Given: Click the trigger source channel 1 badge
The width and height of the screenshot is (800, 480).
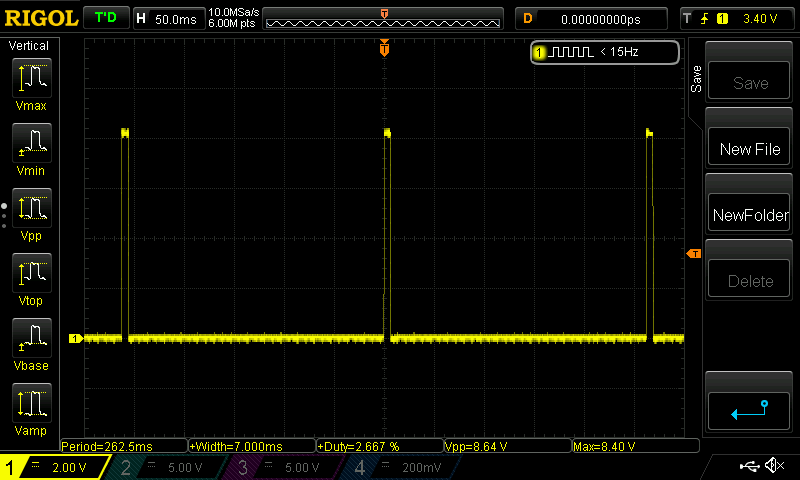Looking at the screenshot, I should [722, 19].
